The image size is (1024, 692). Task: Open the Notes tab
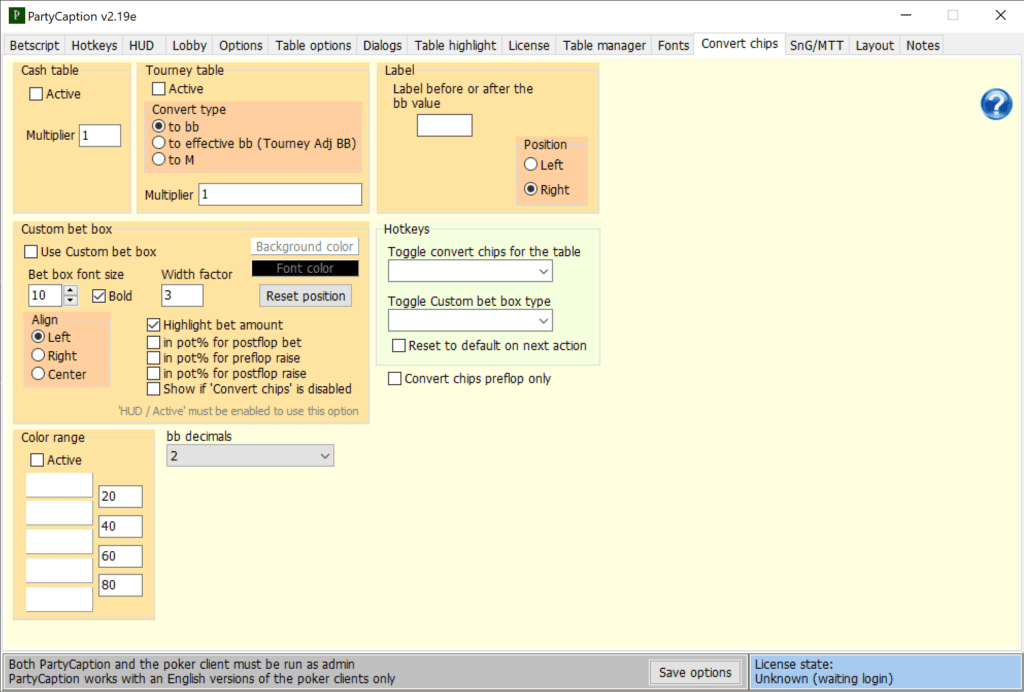click(x=923, y=45)
